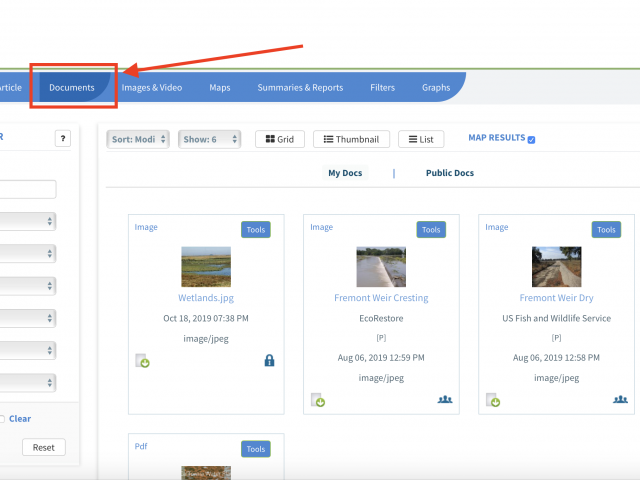Viewport: 640px width, 480px height.
Task: Click the Thumbnail list icon
Action: (x=329, y=139)
